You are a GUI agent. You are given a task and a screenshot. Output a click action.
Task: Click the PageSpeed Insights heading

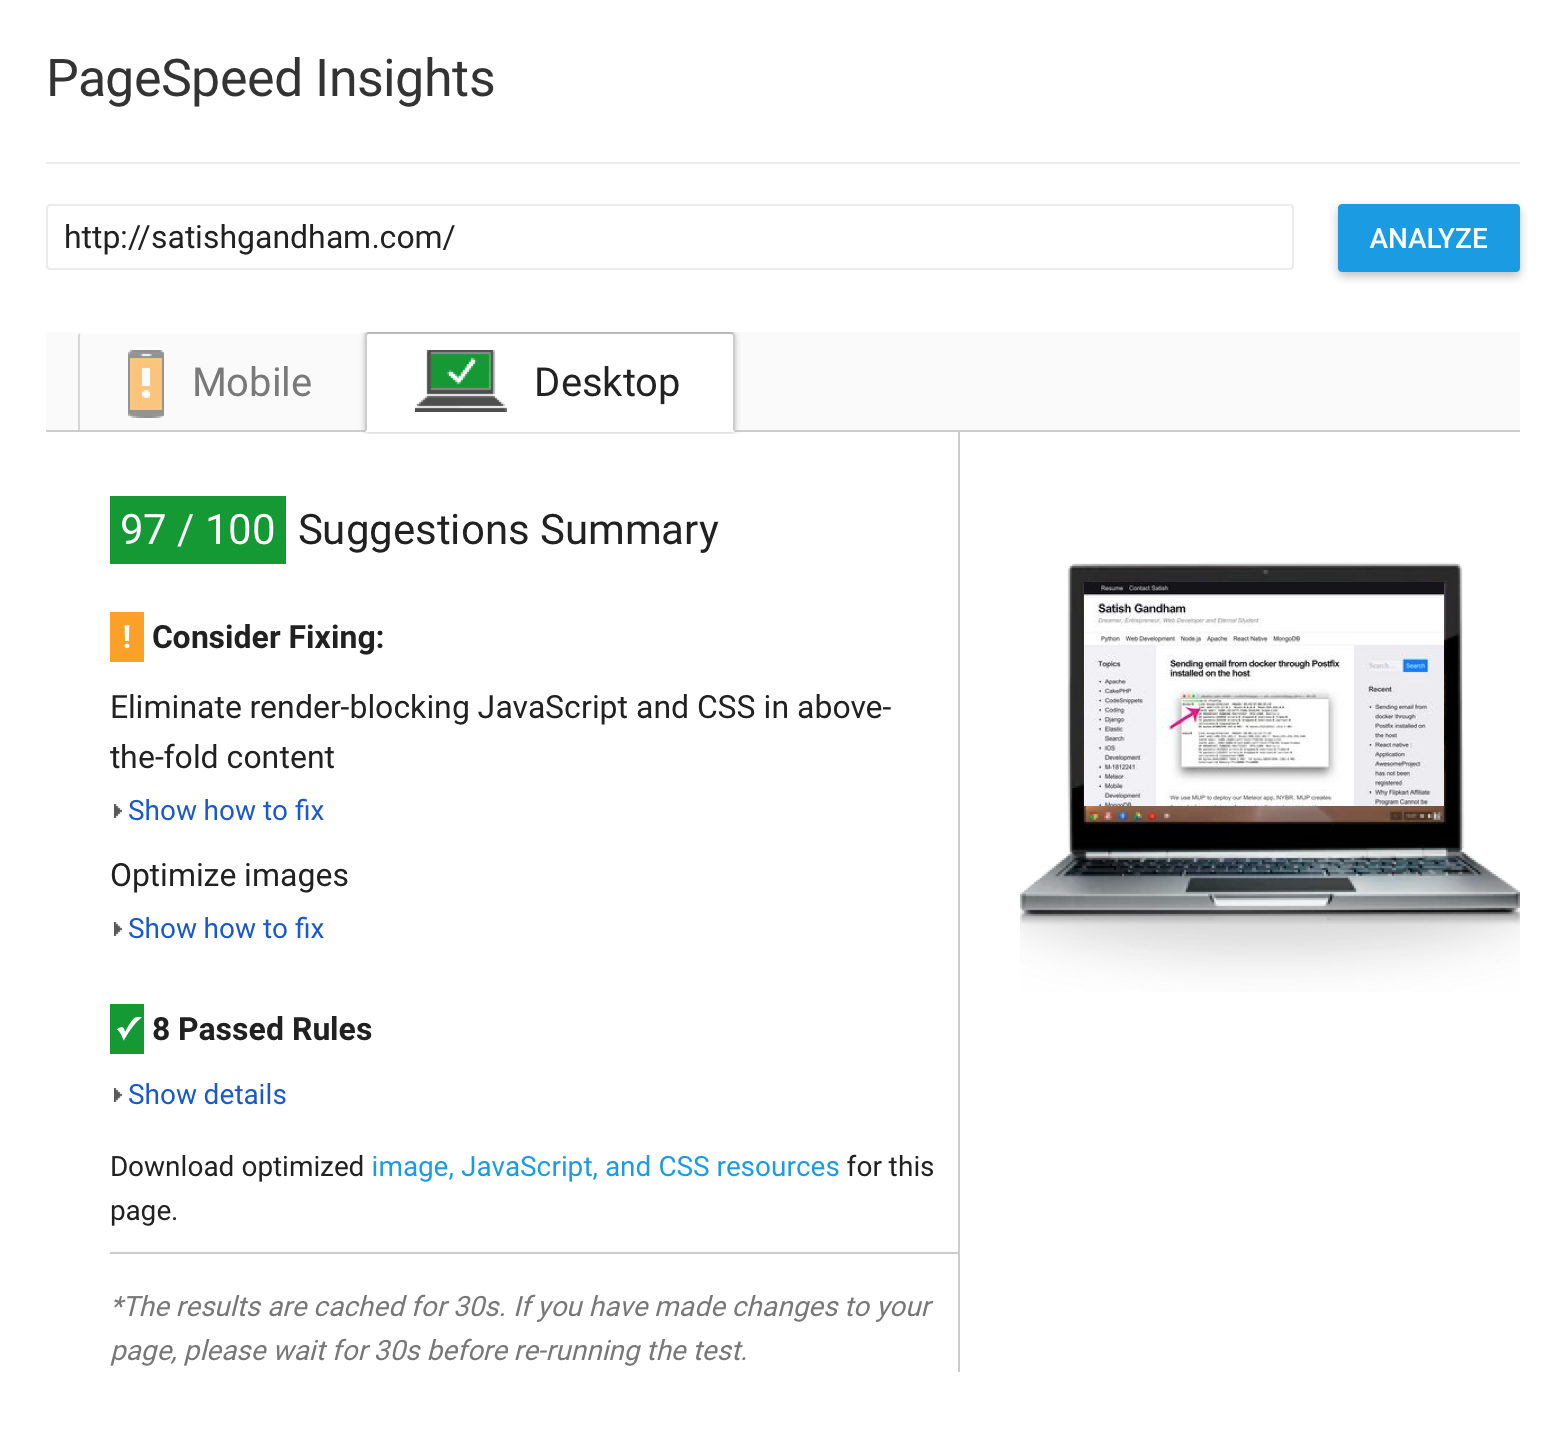click(271, 79)
